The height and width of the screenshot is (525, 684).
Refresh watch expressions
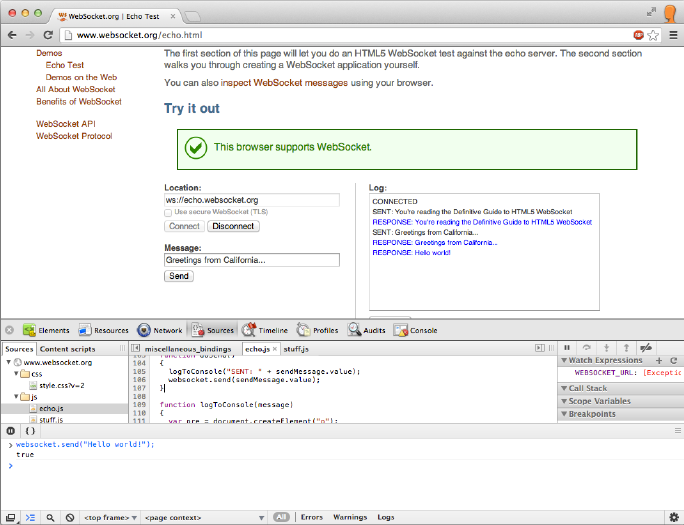tap(674, 360)
